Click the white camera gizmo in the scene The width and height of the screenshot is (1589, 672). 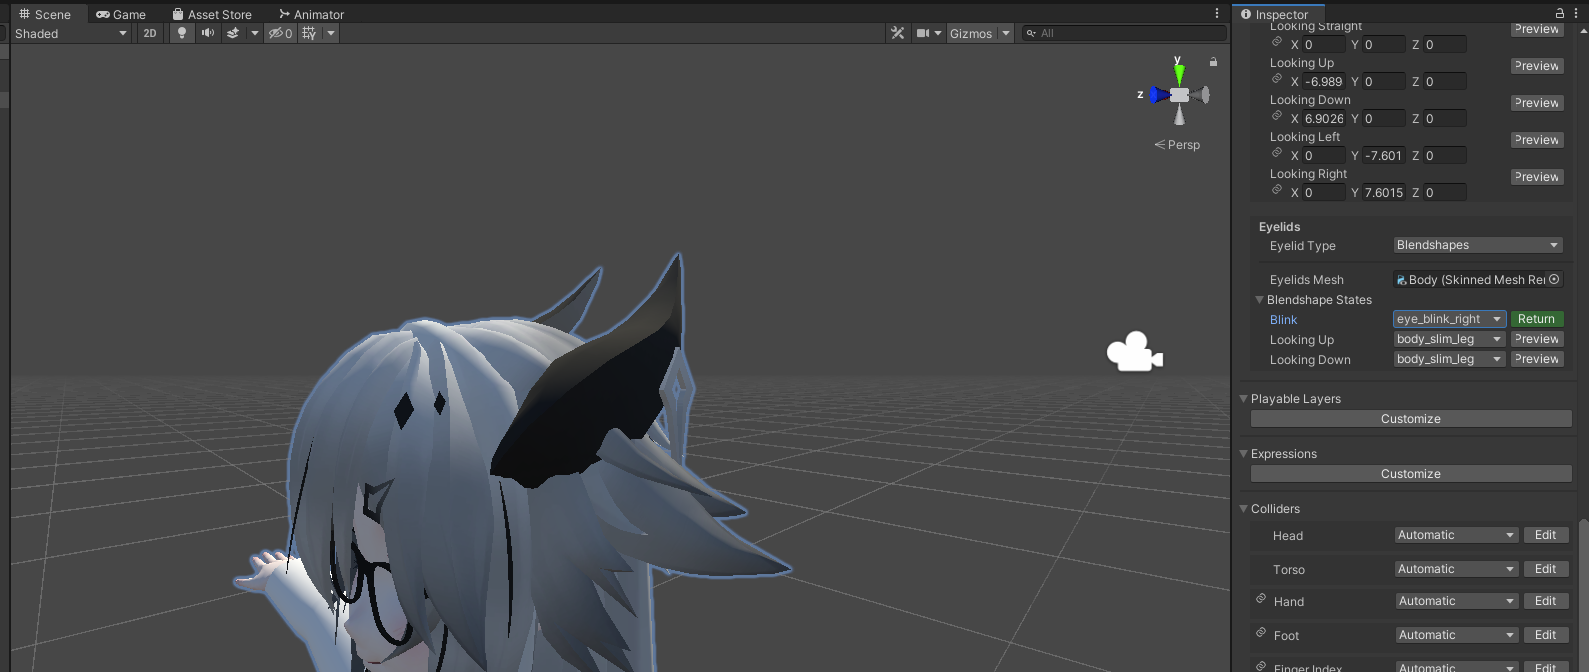(x=1134, y=352)
